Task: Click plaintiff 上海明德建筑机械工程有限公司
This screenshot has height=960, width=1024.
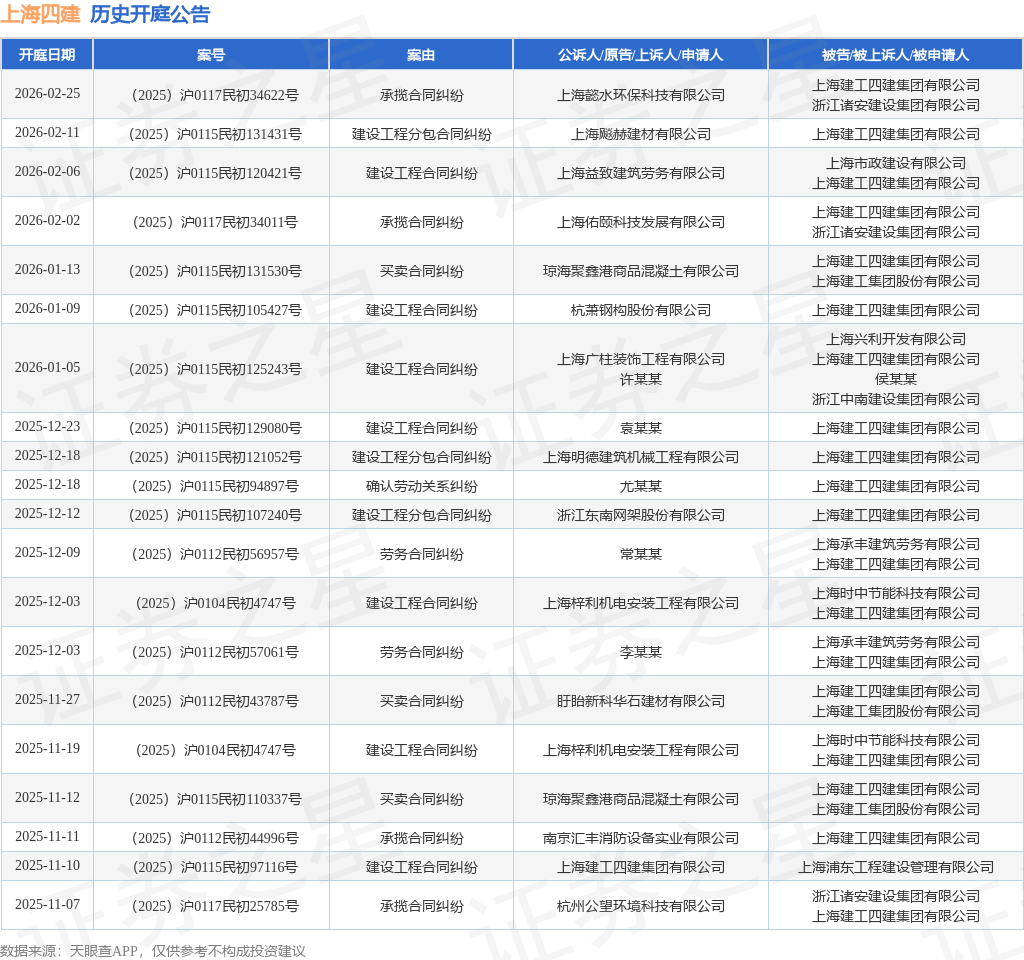Action: 641,457
